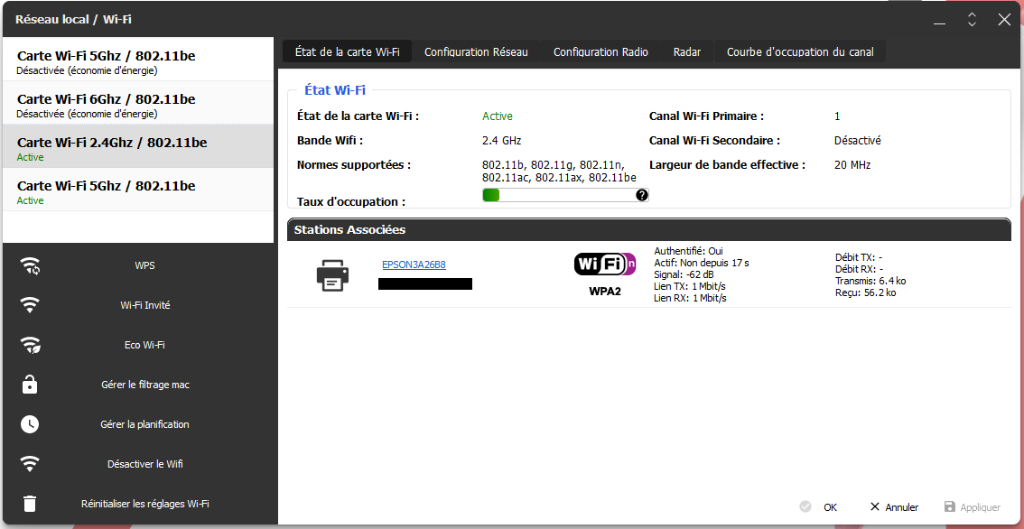Click the Wi-Fi n standard logo

coord(605,264)
